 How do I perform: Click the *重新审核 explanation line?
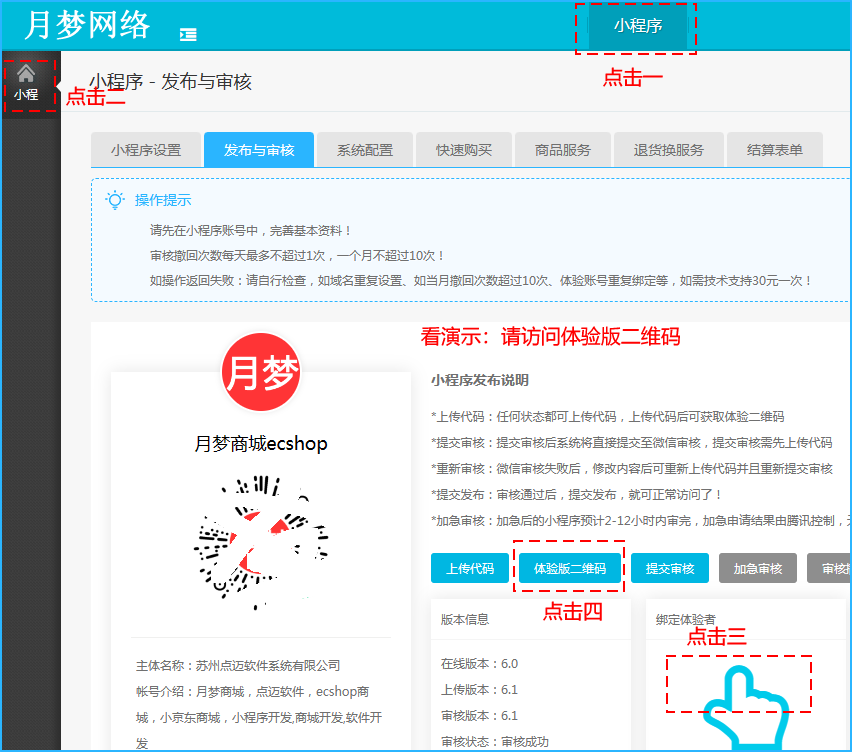click(x=631, y=469)
